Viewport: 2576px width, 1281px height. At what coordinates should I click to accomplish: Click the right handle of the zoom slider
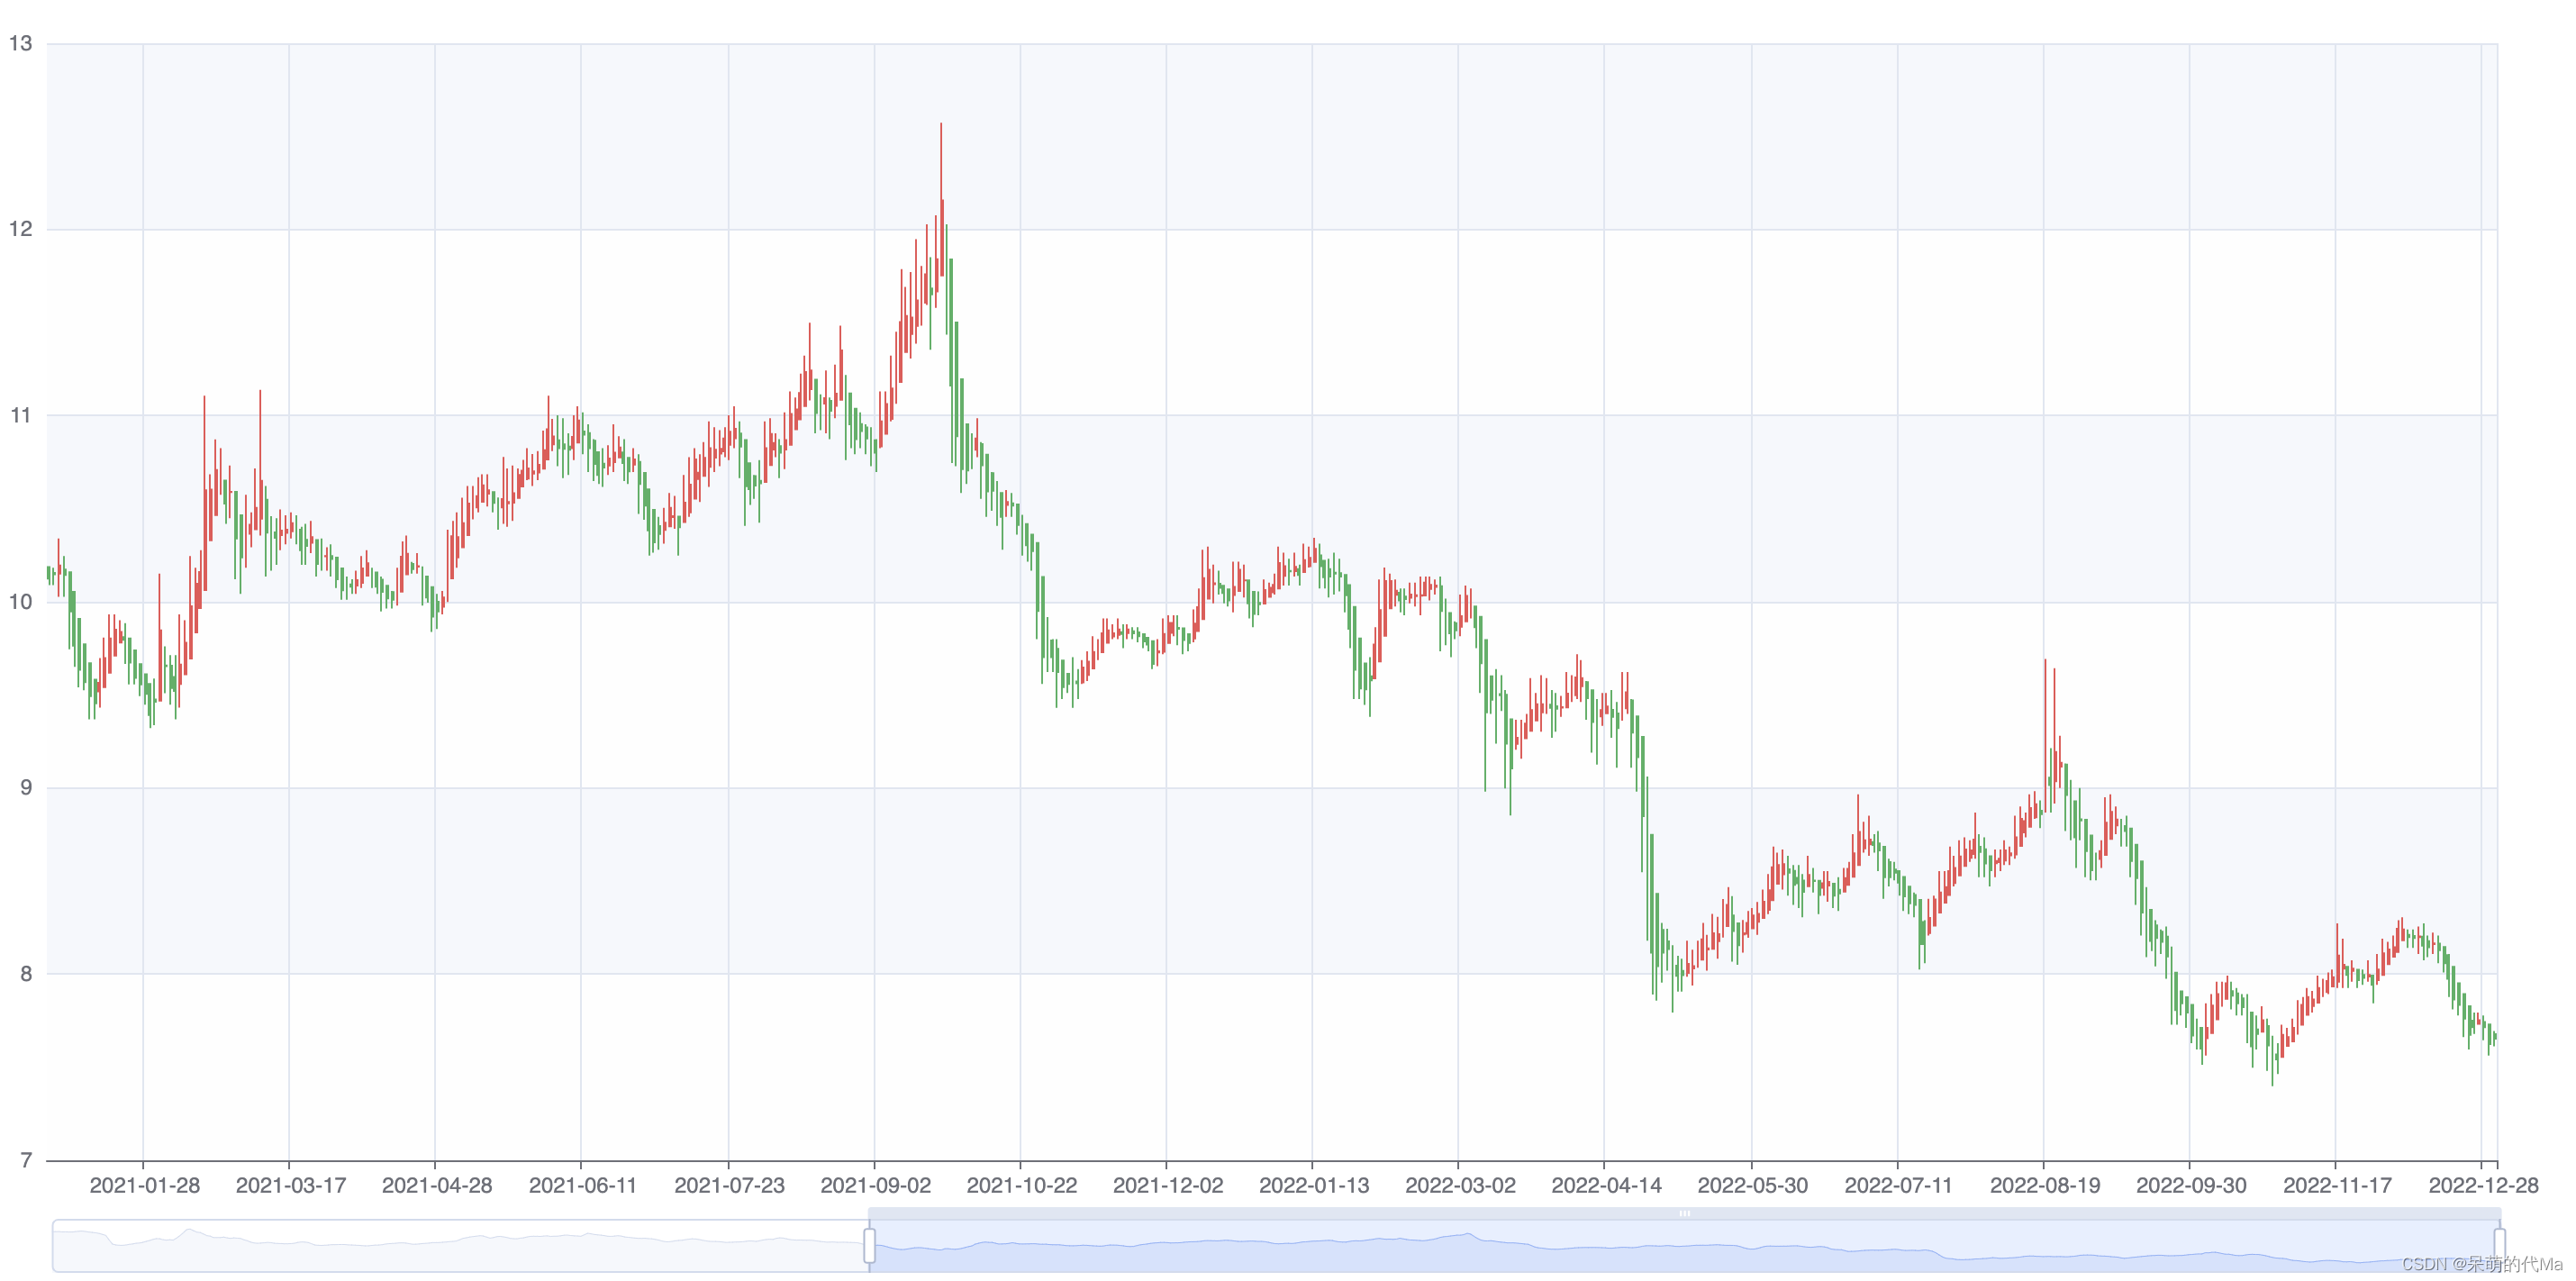[2499, 1245]
